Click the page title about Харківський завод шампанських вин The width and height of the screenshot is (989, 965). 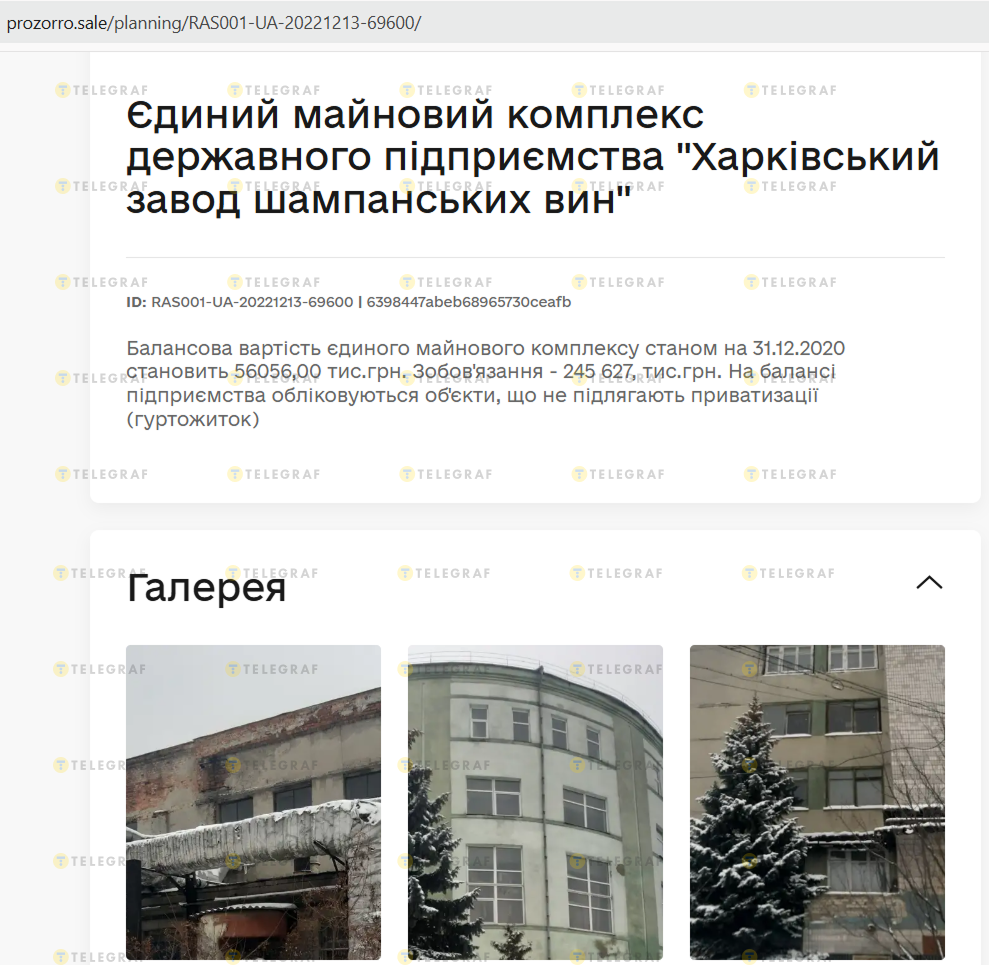coord(533,159)
